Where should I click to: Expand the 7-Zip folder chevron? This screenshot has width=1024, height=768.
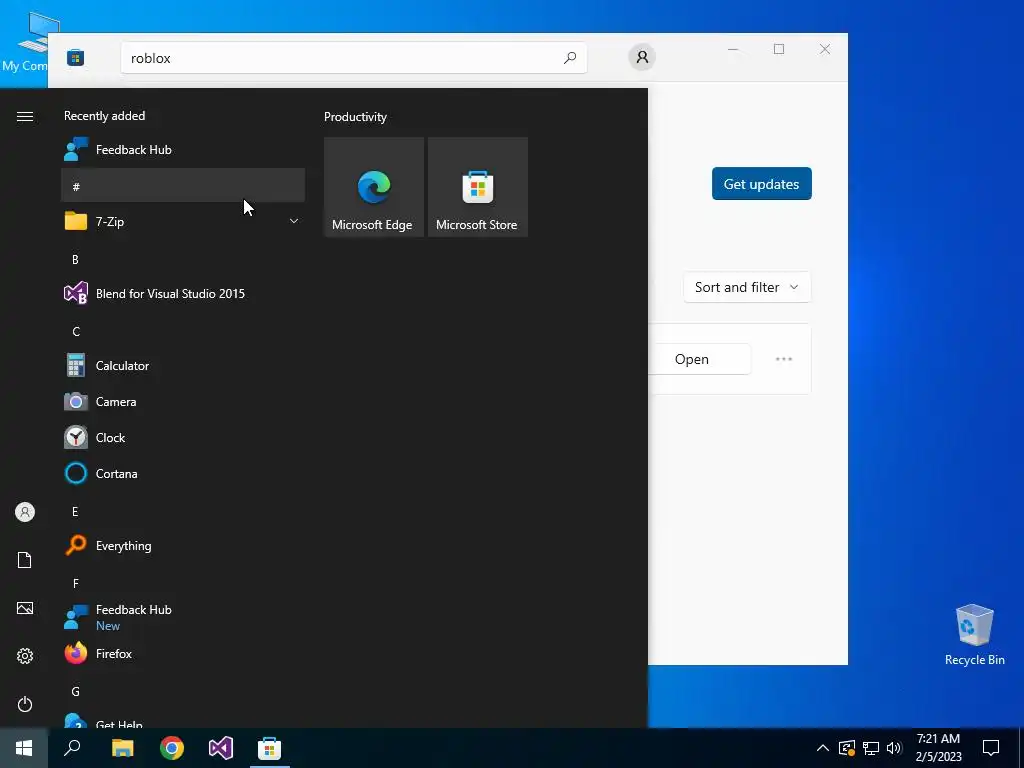294,221
